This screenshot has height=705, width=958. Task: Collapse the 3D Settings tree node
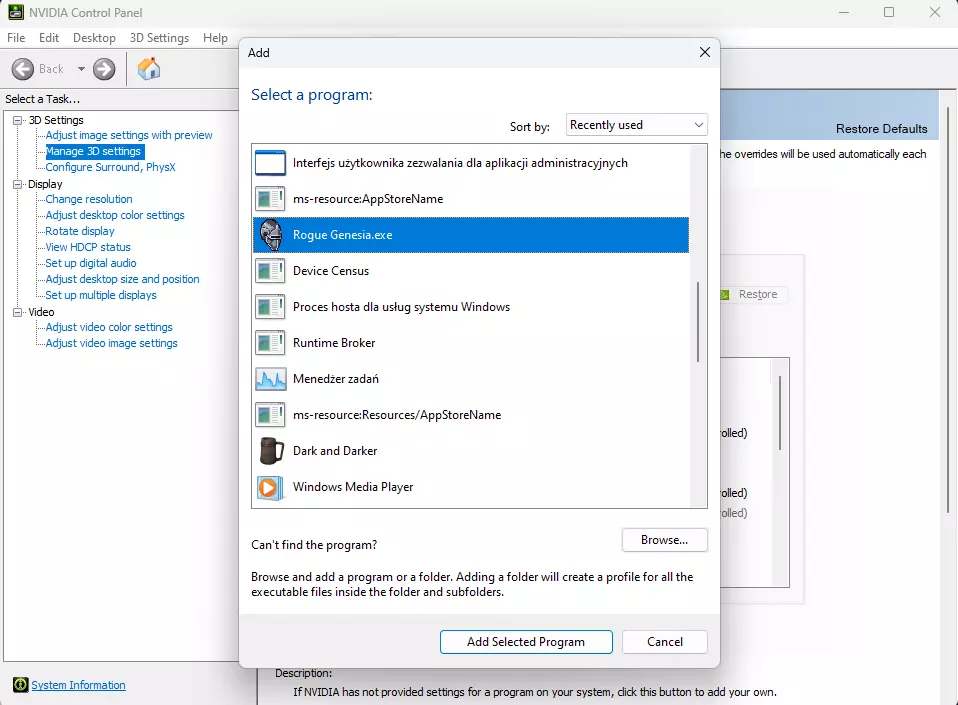(x=18, y=120)
